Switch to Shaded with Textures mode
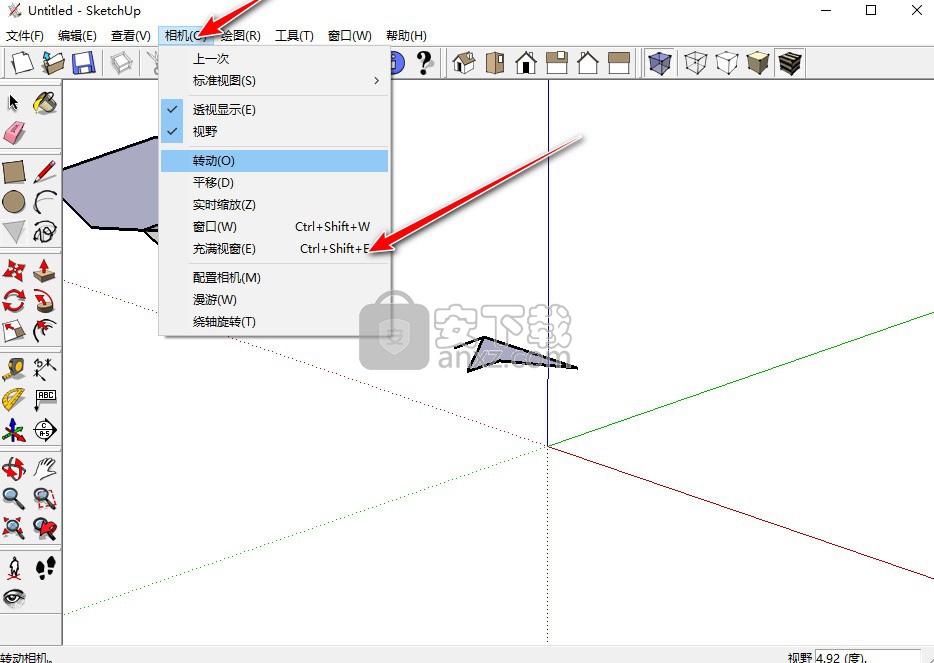The width and height of the screenshot is (934, 663). [x=789, y=63]
